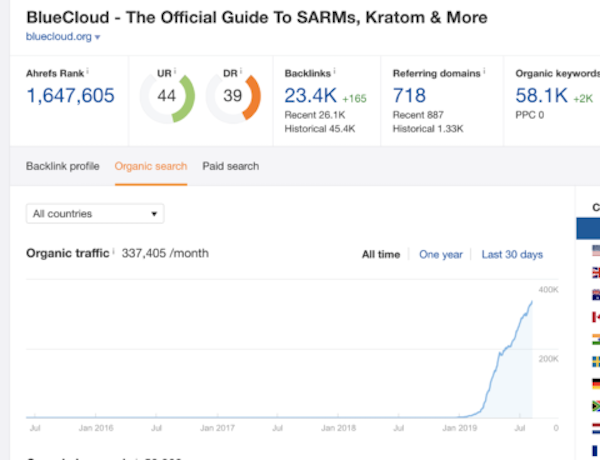Click the India flag icon
600x460 pixels.
[596, 339]
